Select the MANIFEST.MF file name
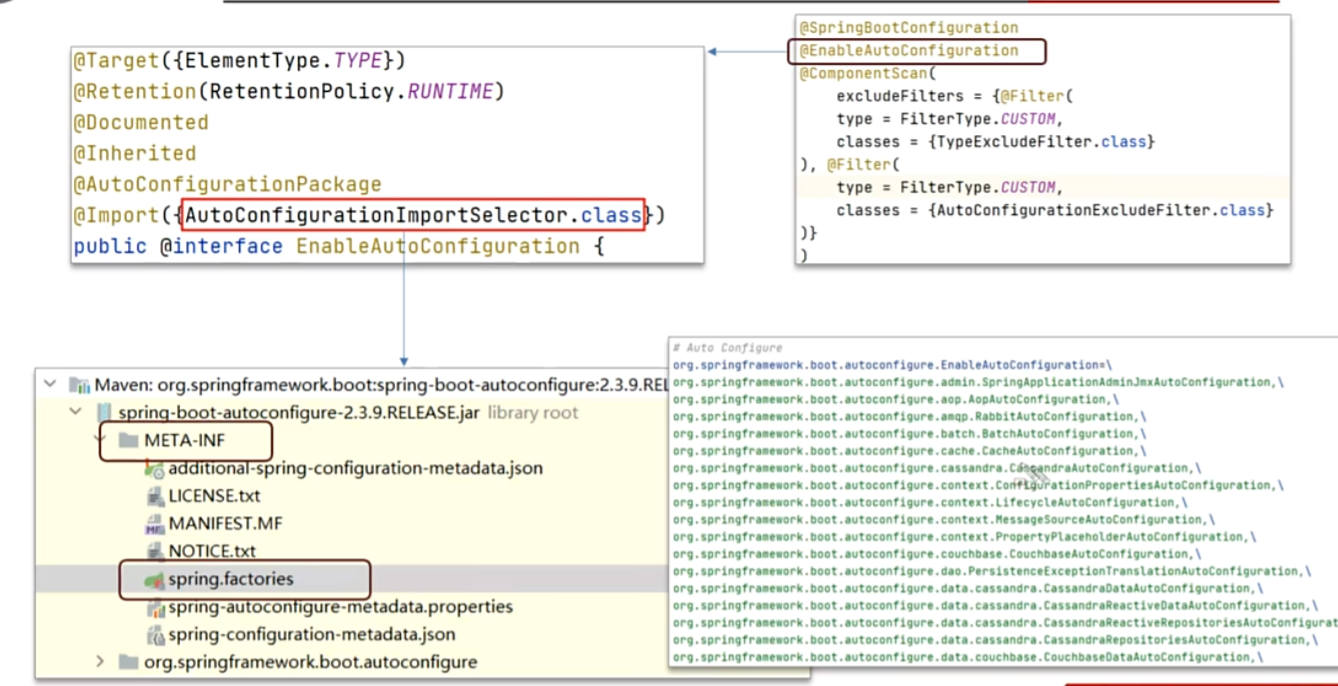This screenshot has height=686, width=1338. (226, 524)
